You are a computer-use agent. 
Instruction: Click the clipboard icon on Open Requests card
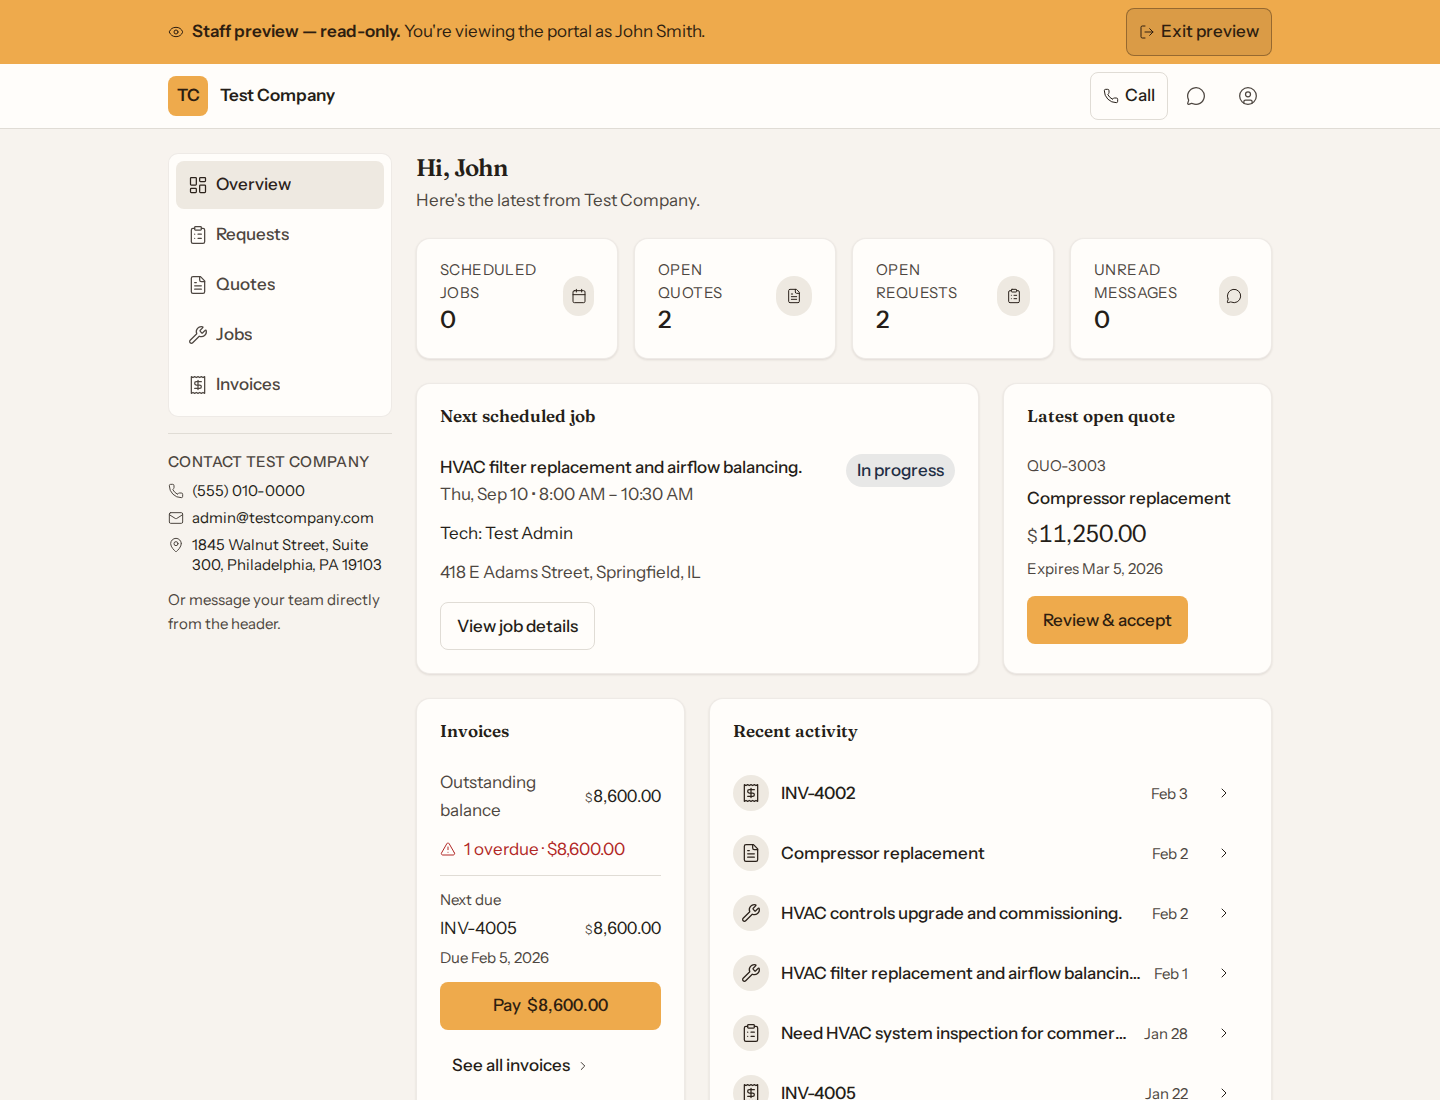(1014, 296)
